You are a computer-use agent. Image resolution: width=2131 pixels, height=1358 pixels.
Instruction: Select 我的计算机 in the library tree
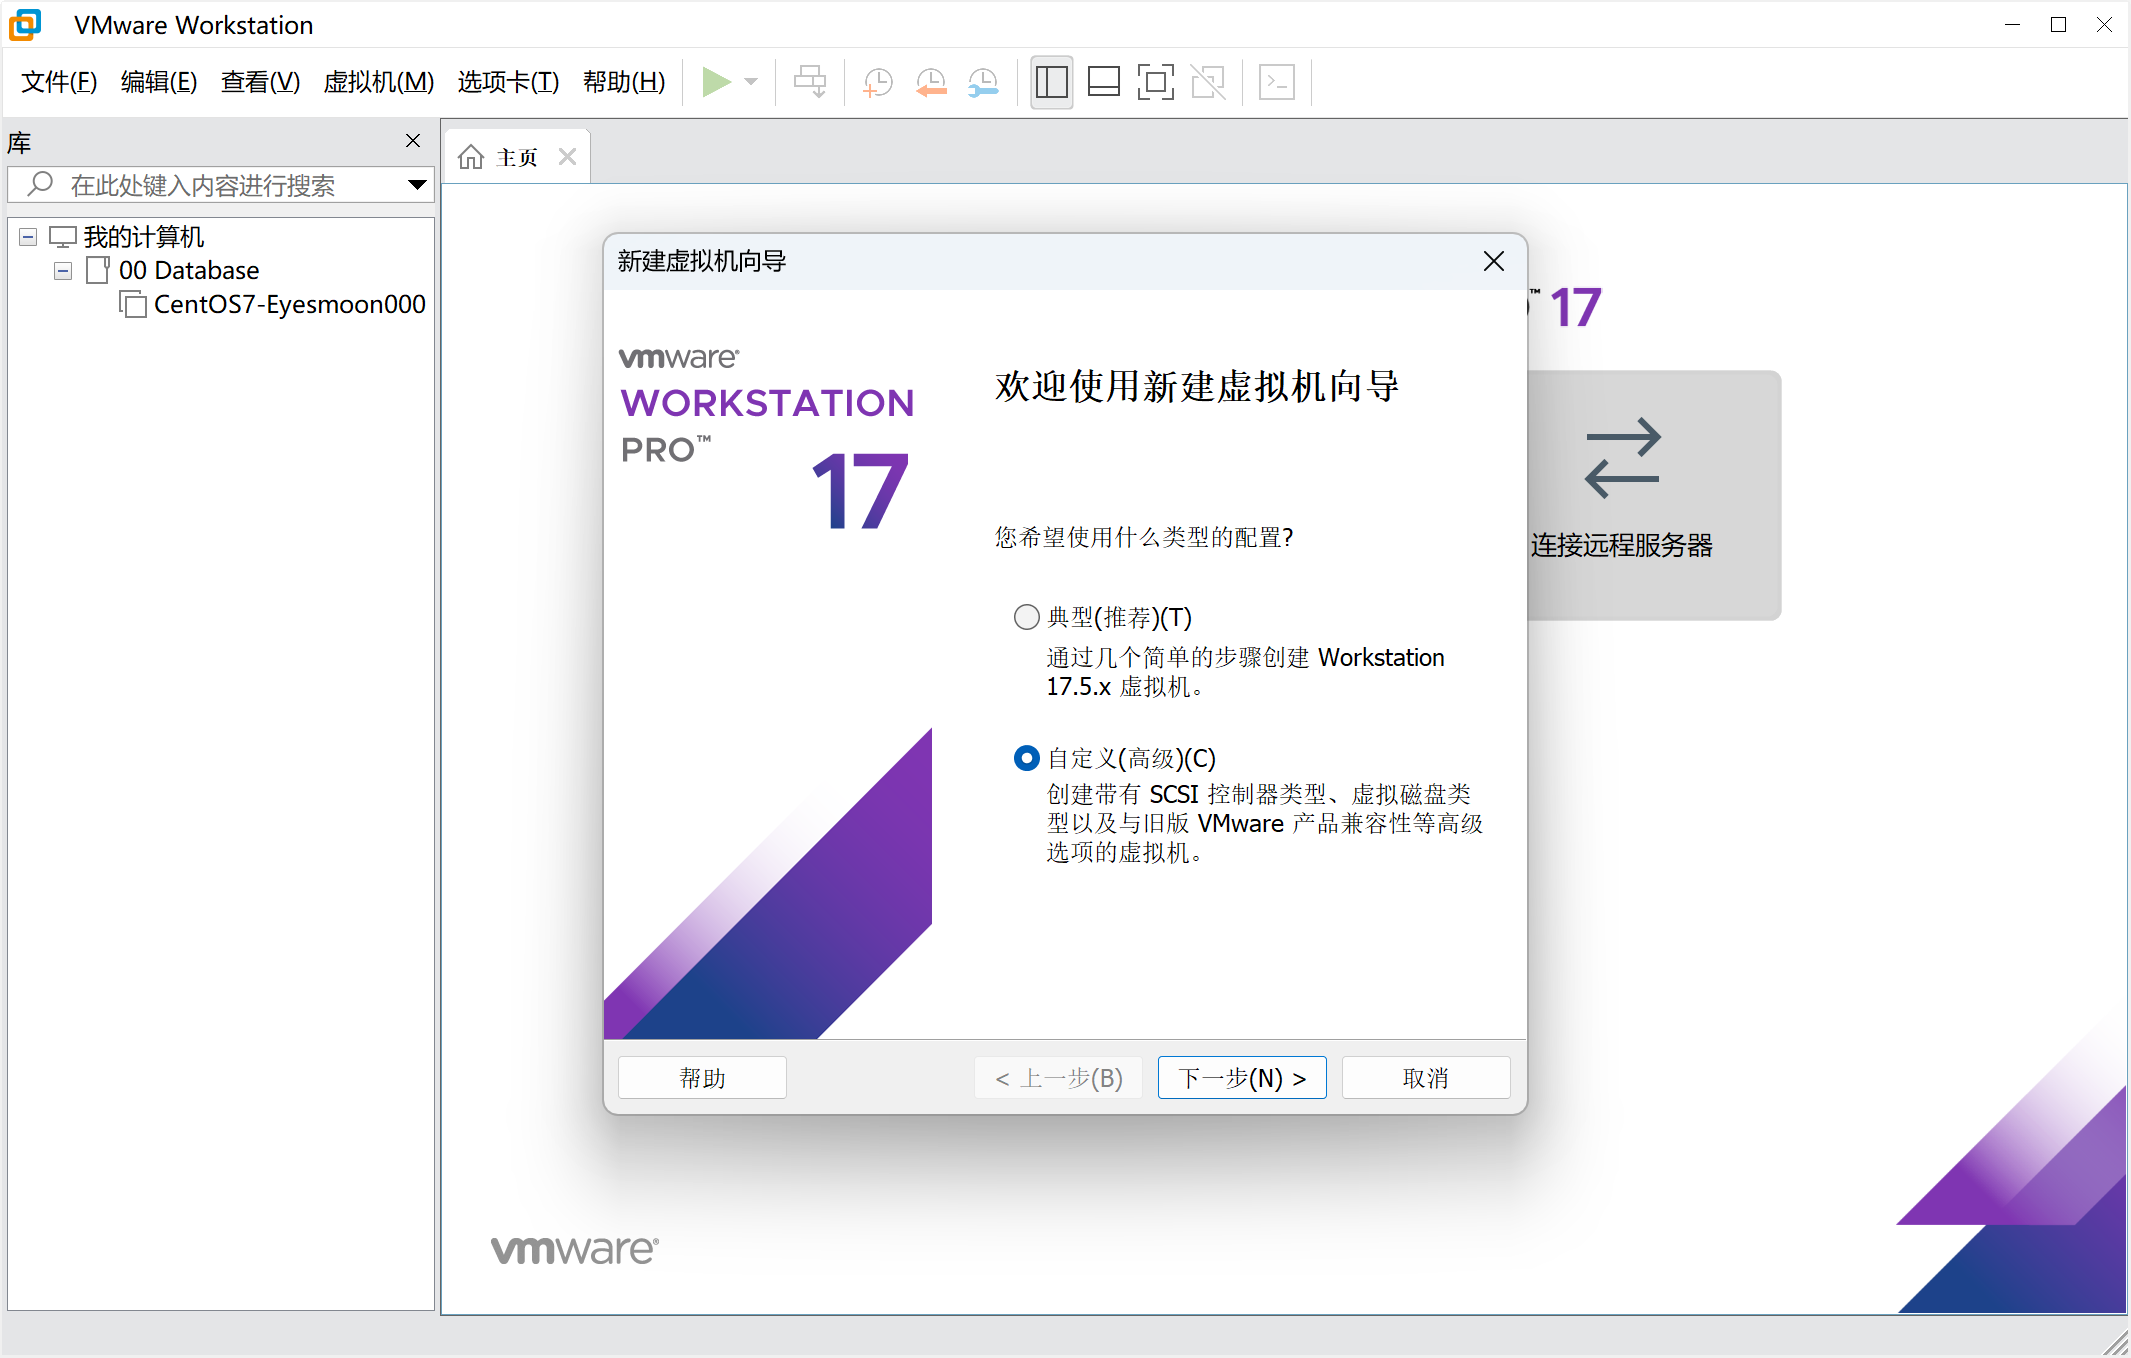pyautogui.click(x=144, y=237)
